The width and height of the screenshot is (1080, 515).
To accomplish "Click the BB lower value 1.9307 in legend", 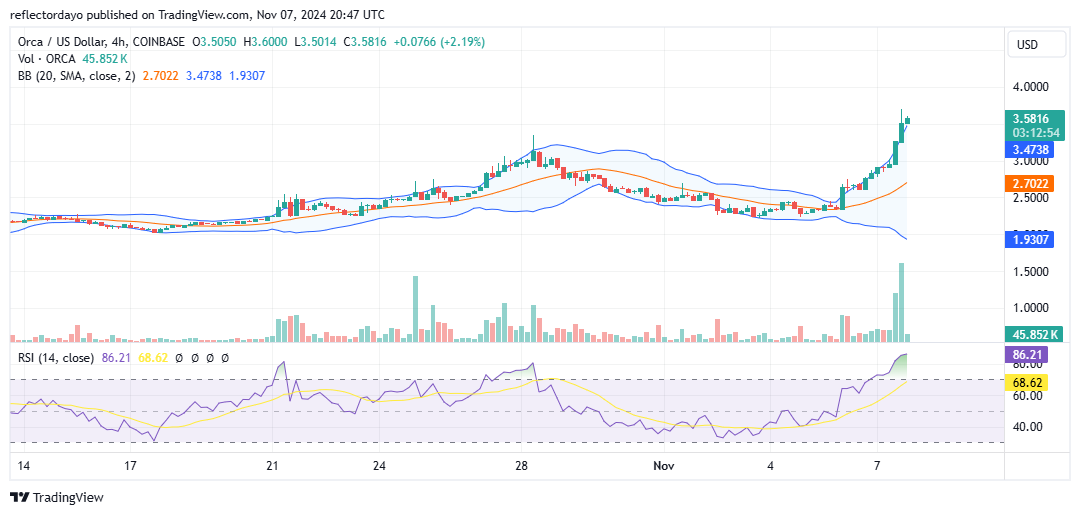I will pos(245,76).
